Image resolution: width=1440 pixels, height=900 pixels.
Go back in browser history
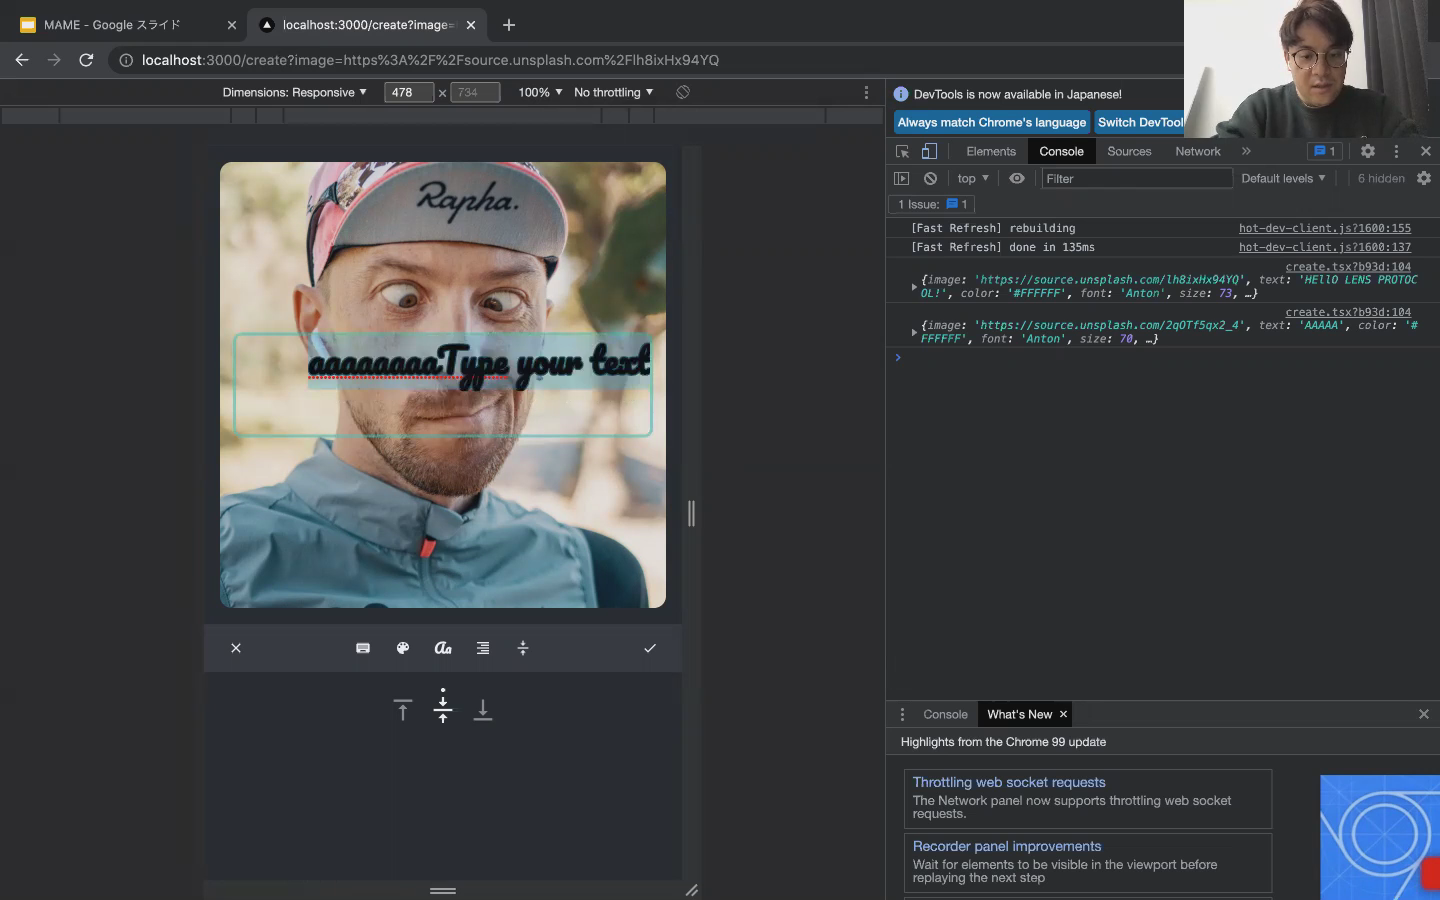22,60
